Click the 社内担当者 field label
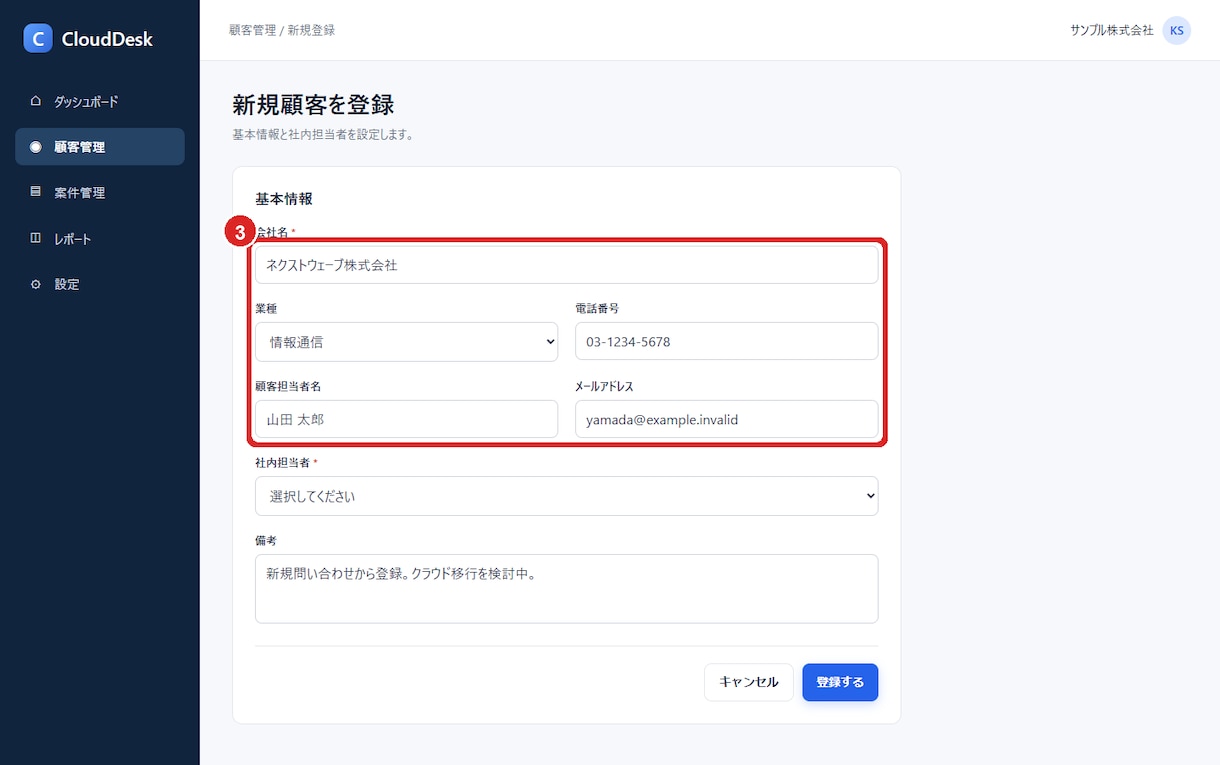Screen dimensions: 1220x765 pos(283,463)
